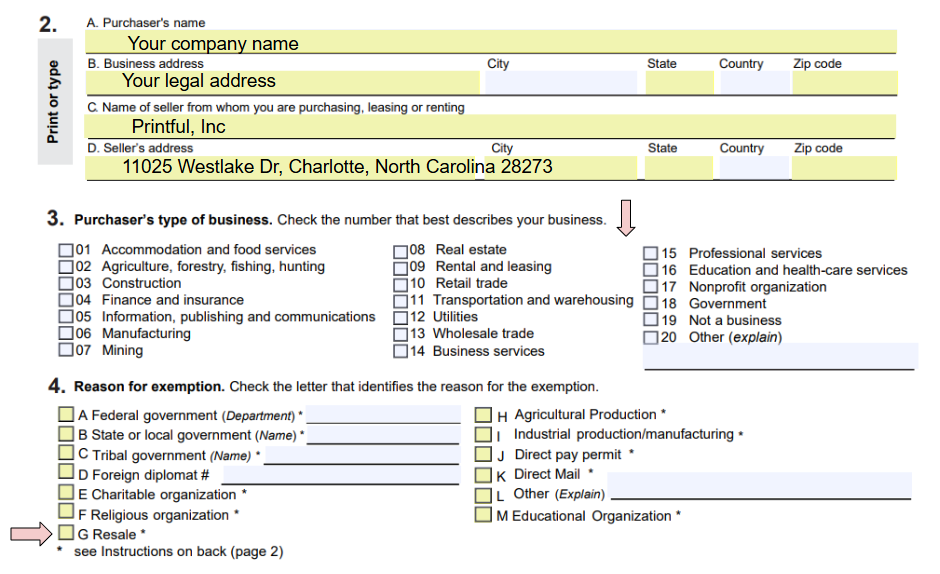Click the Seller's address field
This screenshot has height=574, width=940.
tap(284, 167)
